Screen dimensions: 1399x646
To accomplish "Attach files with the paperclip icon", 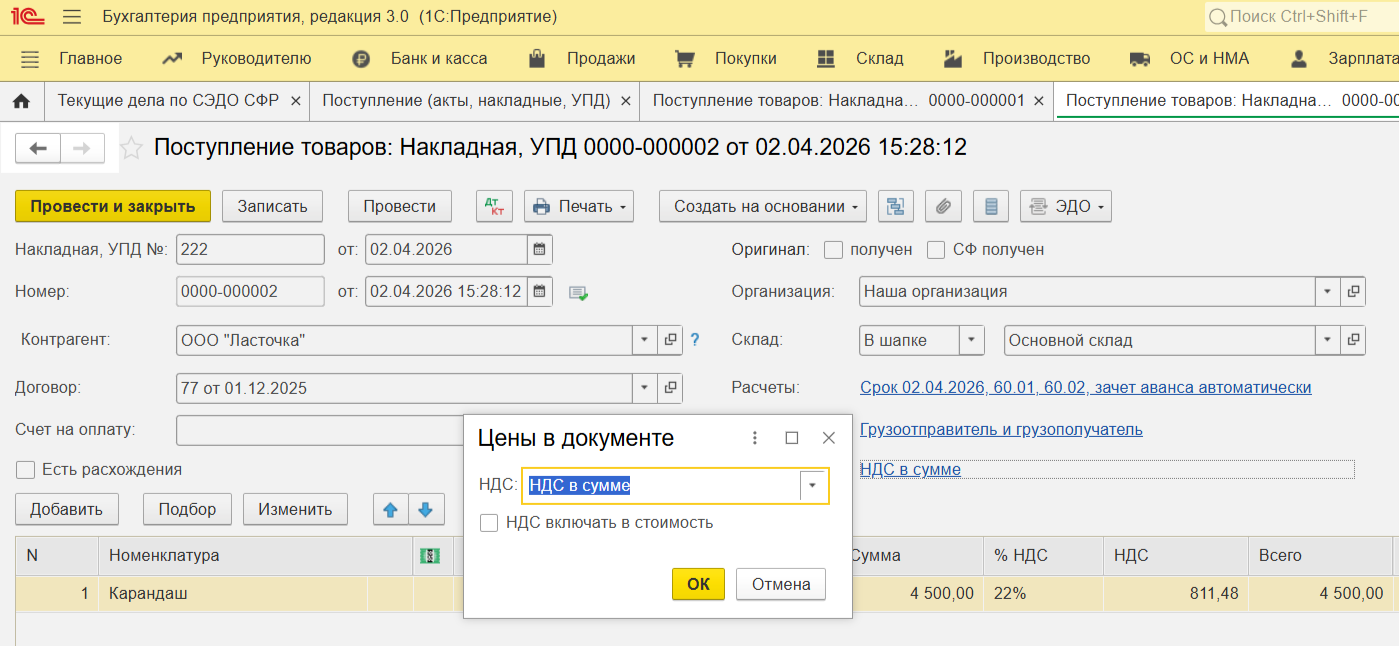I will click(x=943, y=206).
